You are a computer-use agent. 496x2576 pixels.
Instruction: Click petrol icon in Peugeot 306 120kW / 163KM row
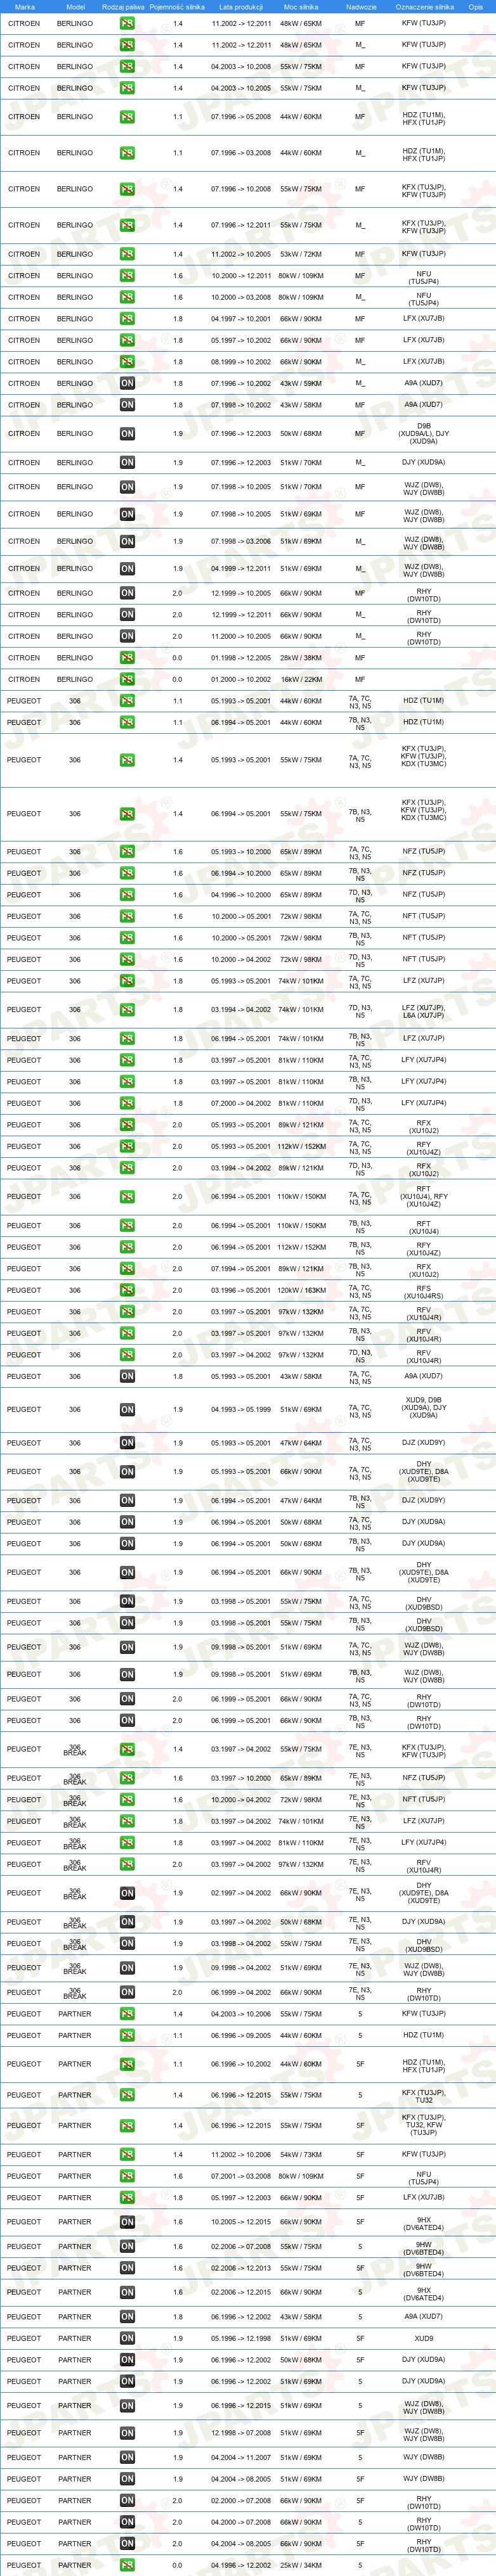(127, 1290)
